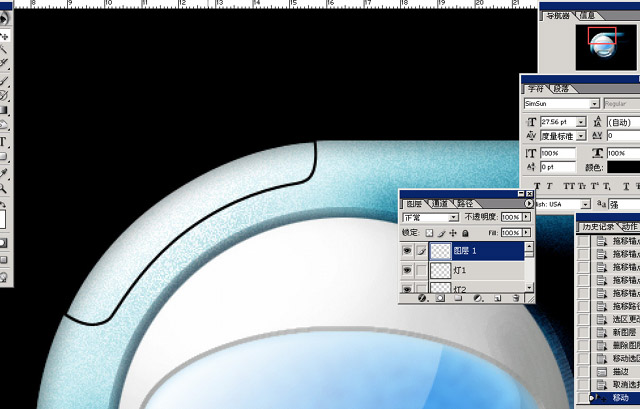Open the SimSun font family dropdown
Image resolution: width=640 pixels, height=409 pixels.
(x=594, y=104)
